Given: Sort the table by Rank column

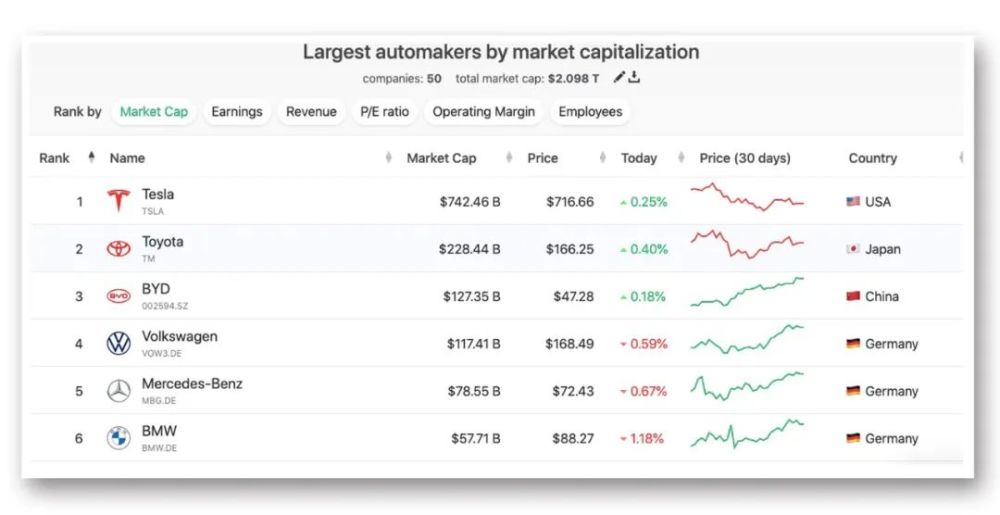Looking at the screenshot, I should pyautogui.click(x=55, y=158).
